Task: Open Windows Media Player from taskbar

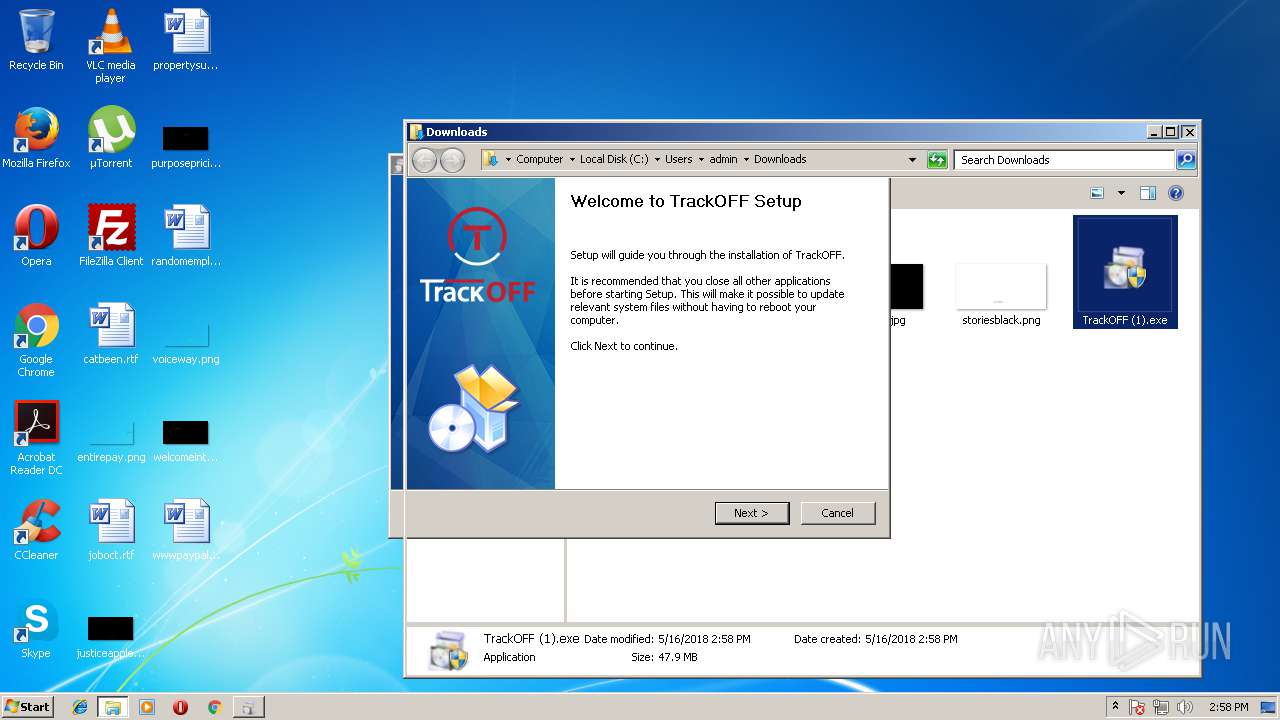Action: (147, 707)
